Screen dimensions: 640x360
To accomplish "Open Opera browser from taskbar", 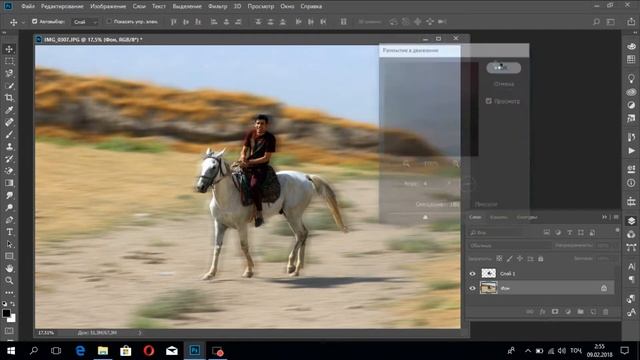I will pyautogui.click(x=149, y=351).
